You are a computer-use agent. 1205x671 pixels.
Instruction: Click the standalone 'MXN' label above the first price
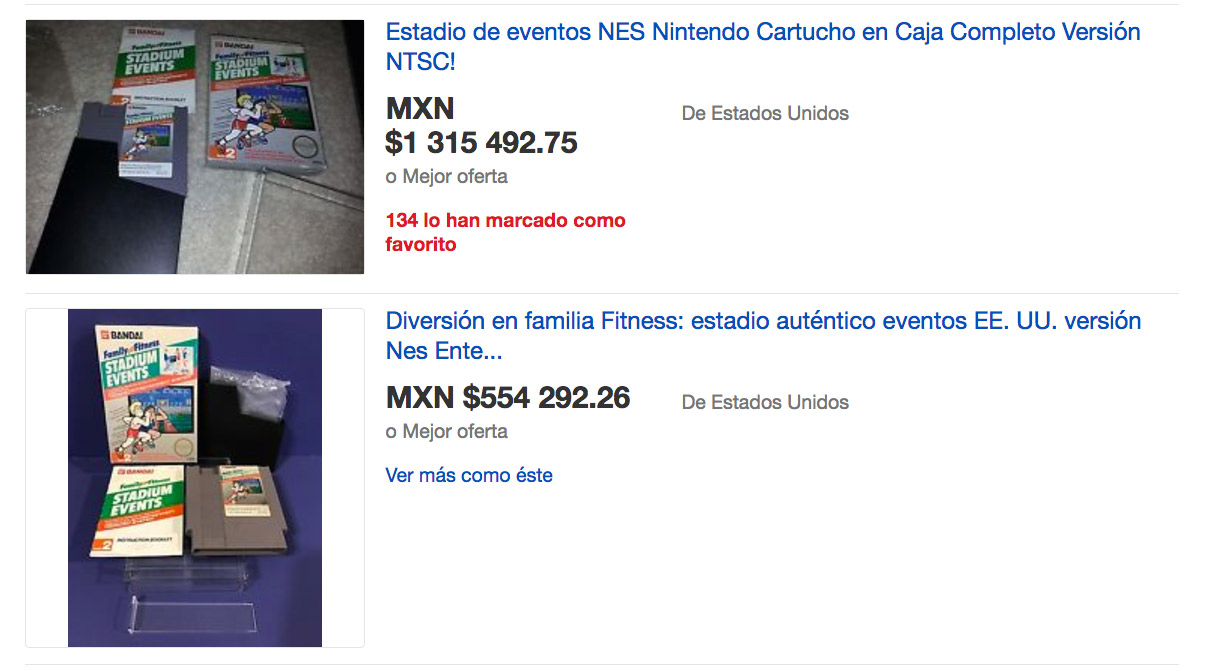click(420, 108)
